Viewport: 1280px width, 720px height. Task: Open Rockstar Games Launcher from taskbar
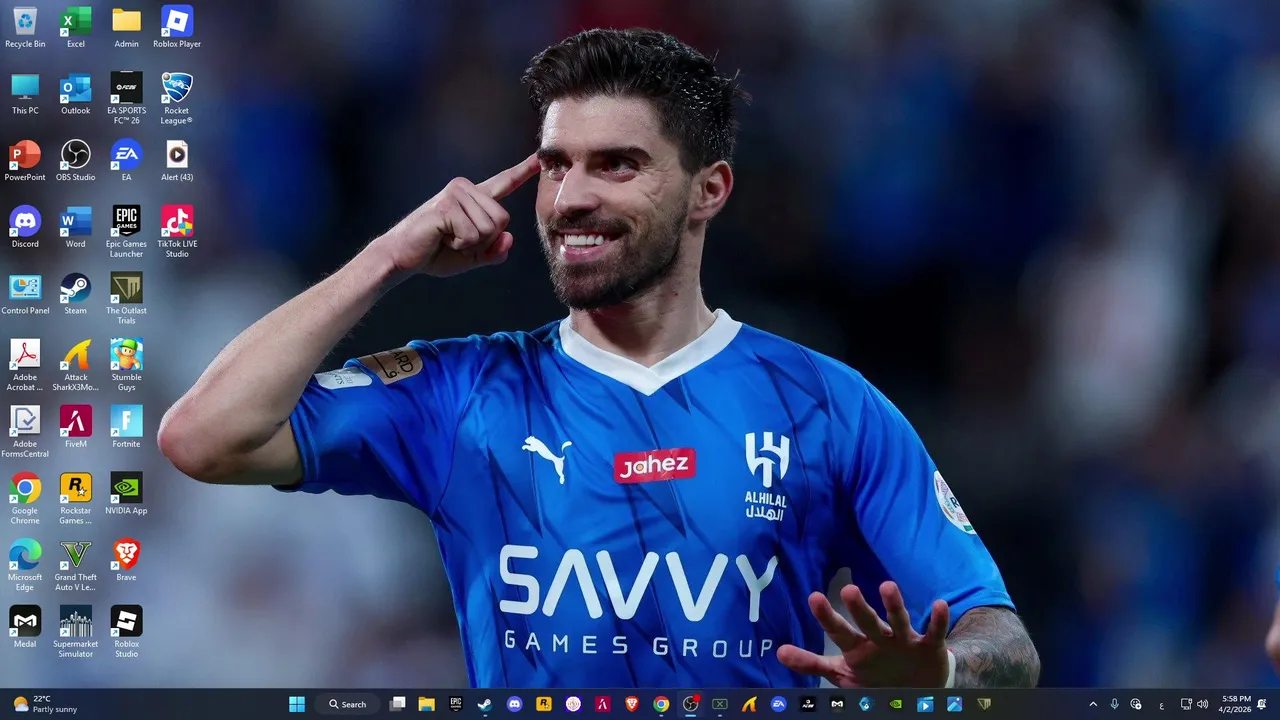click(544, 704)
